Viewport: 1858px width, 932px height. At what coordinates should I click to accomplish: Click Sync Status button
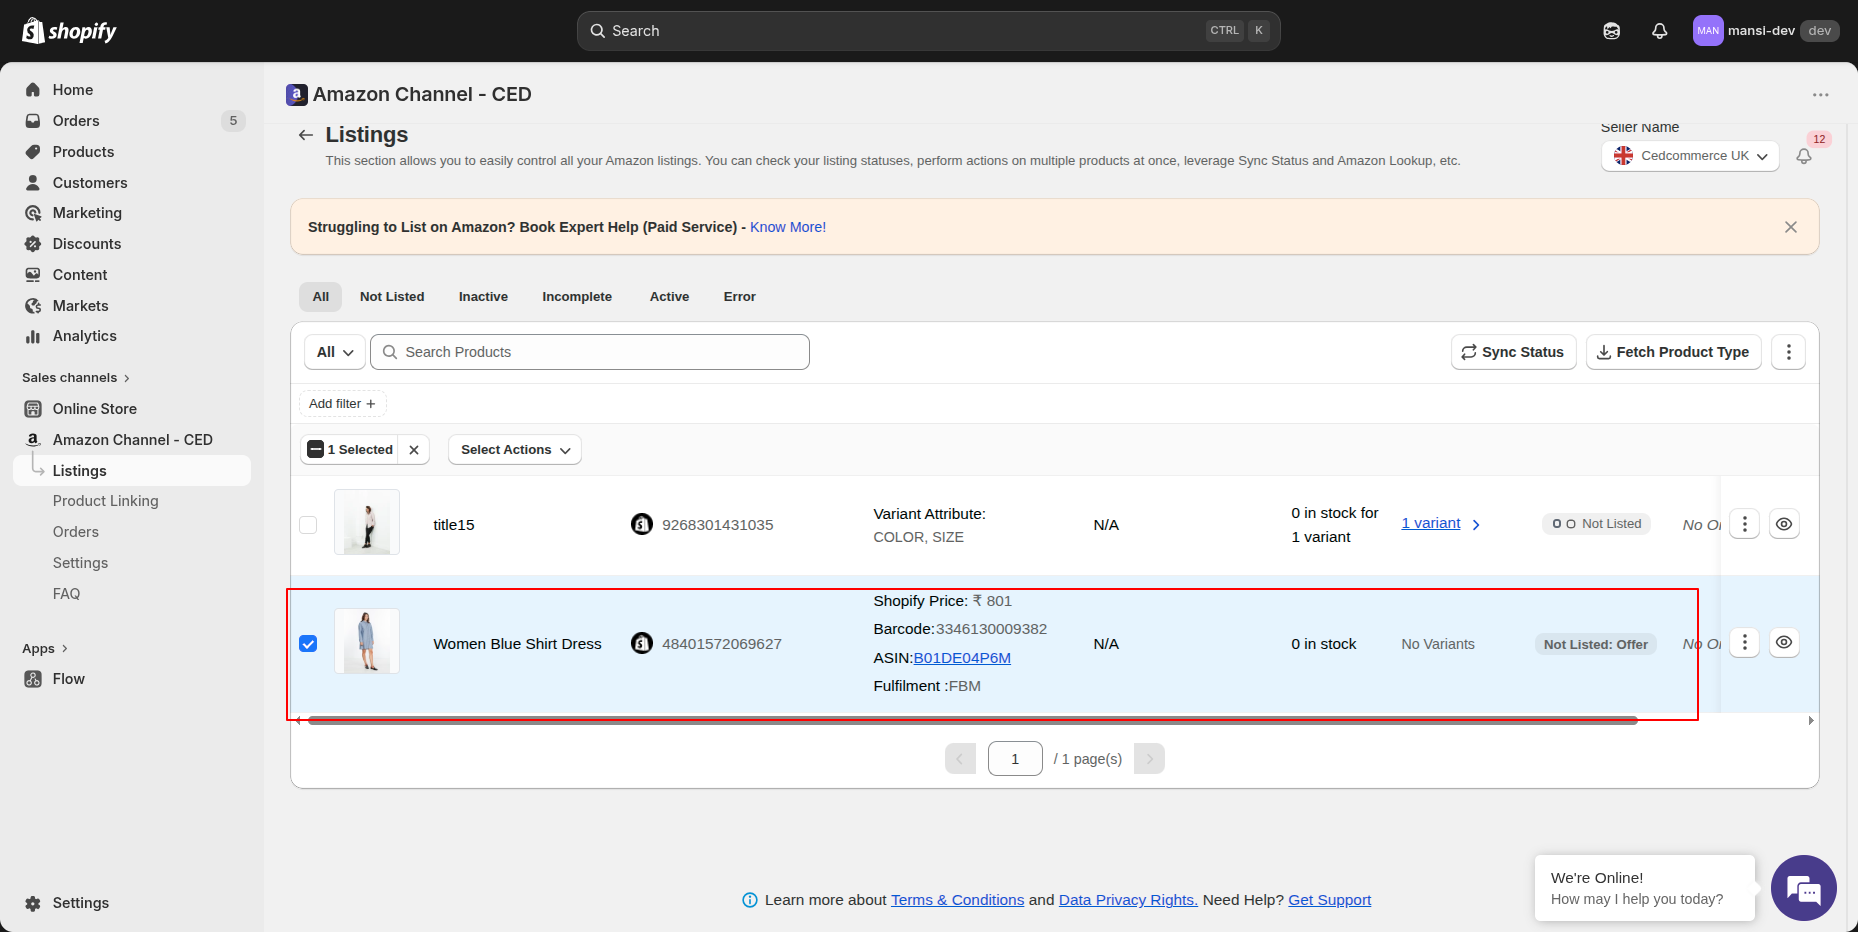click(1513, 352)
